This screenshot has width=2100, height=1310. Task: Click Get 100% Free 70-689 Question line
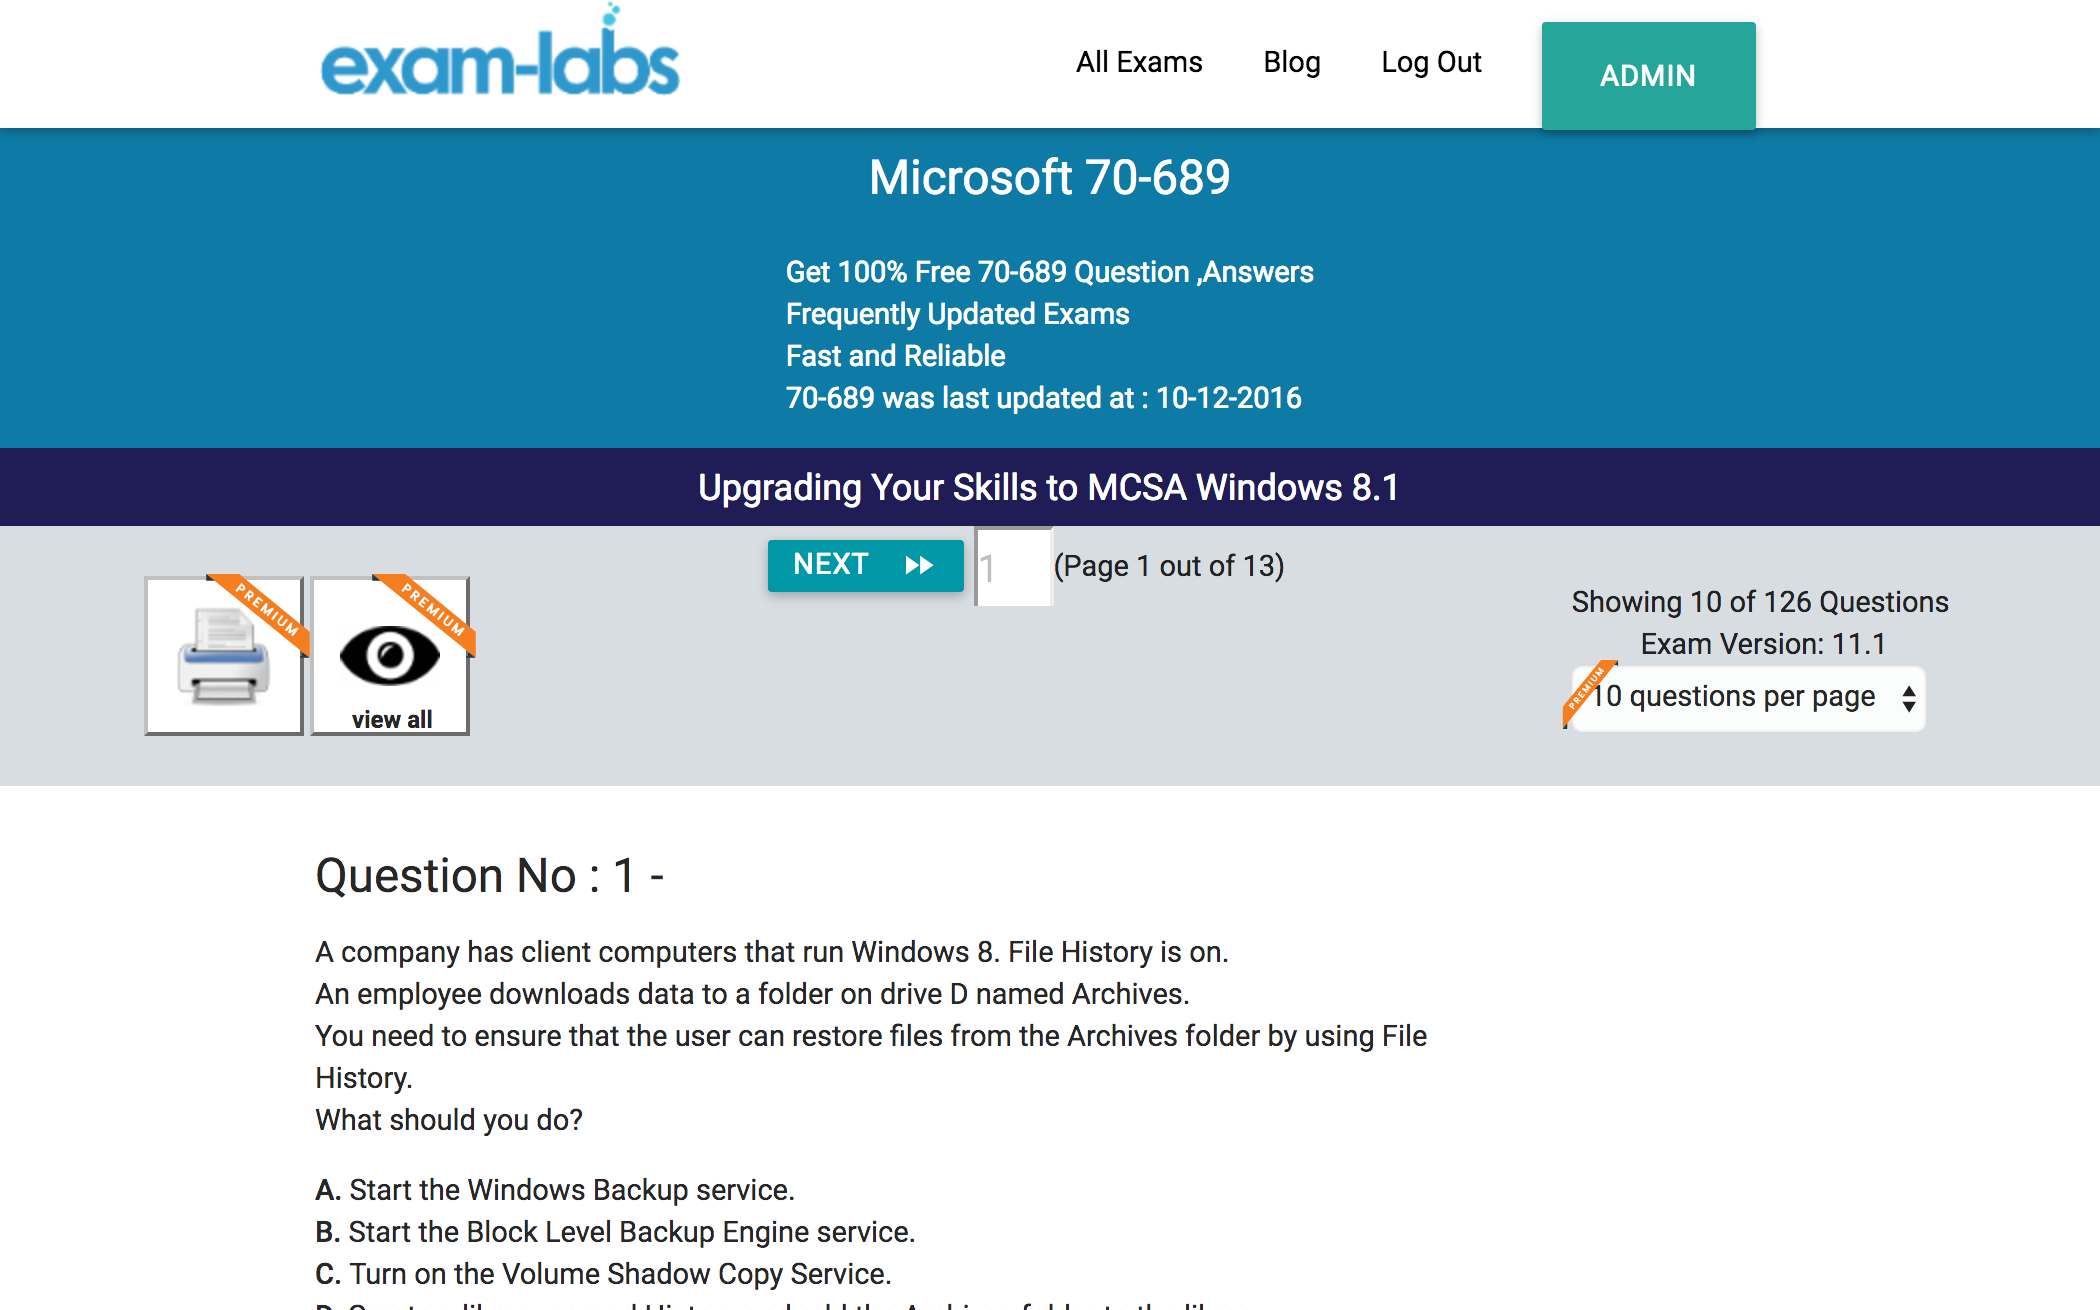1050,272
